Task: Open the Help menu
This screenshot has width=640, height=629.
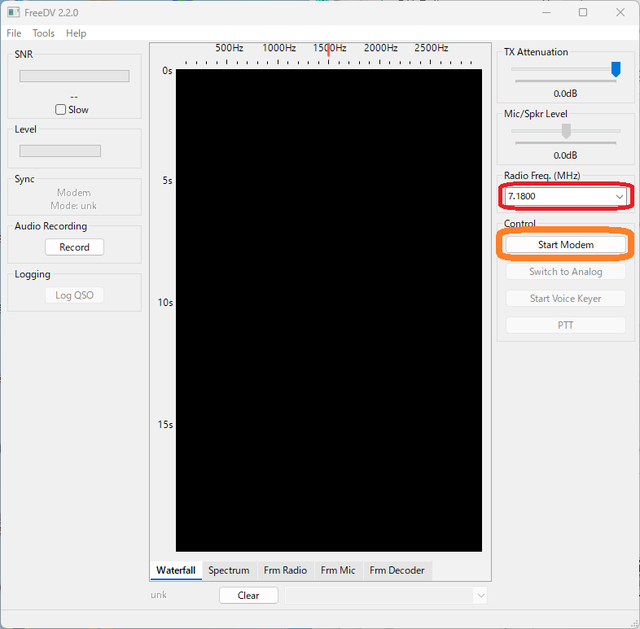Action: [76, 33]
